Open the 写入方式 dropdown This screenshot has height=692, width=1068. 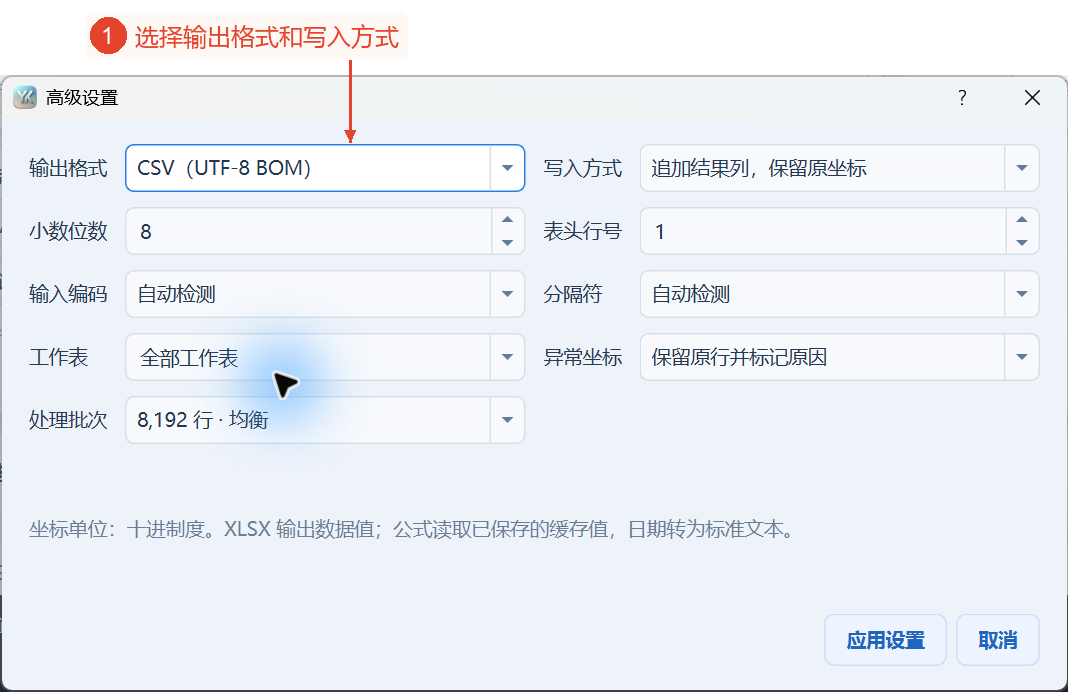pyautogui.click(x=839, y=168)
